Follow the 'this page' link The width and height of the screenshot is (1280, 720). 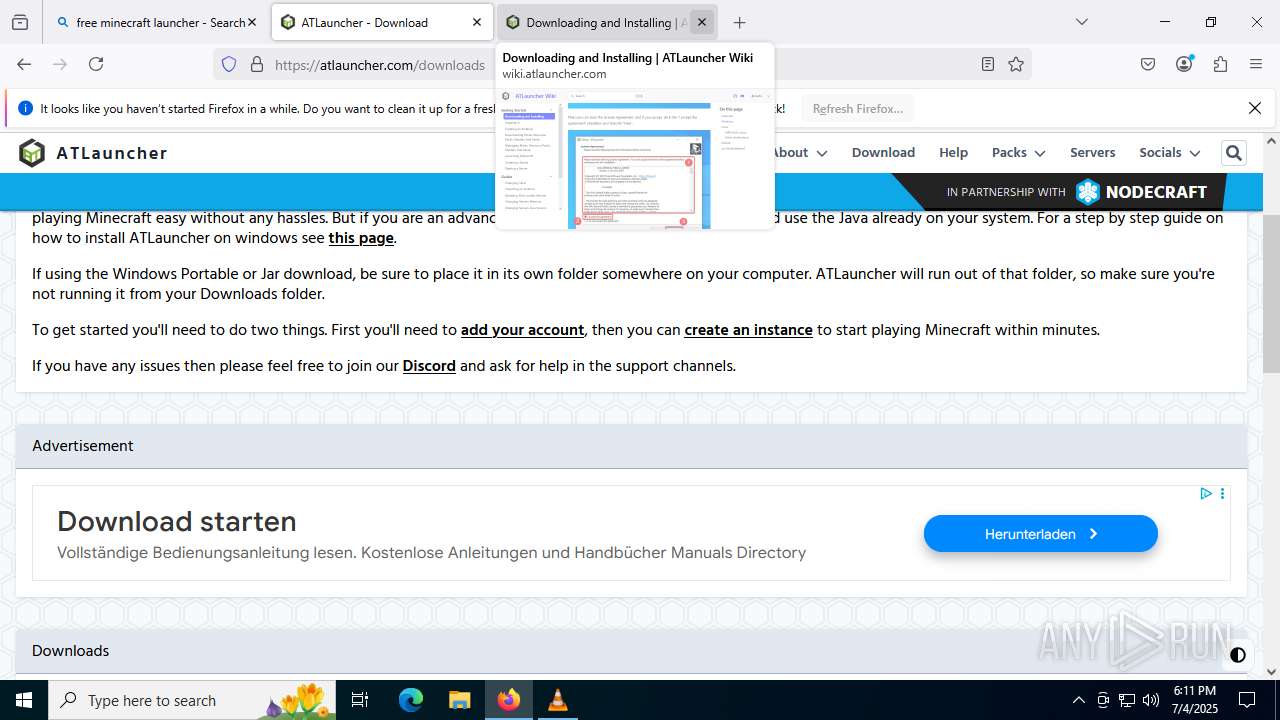click(361, 238)
